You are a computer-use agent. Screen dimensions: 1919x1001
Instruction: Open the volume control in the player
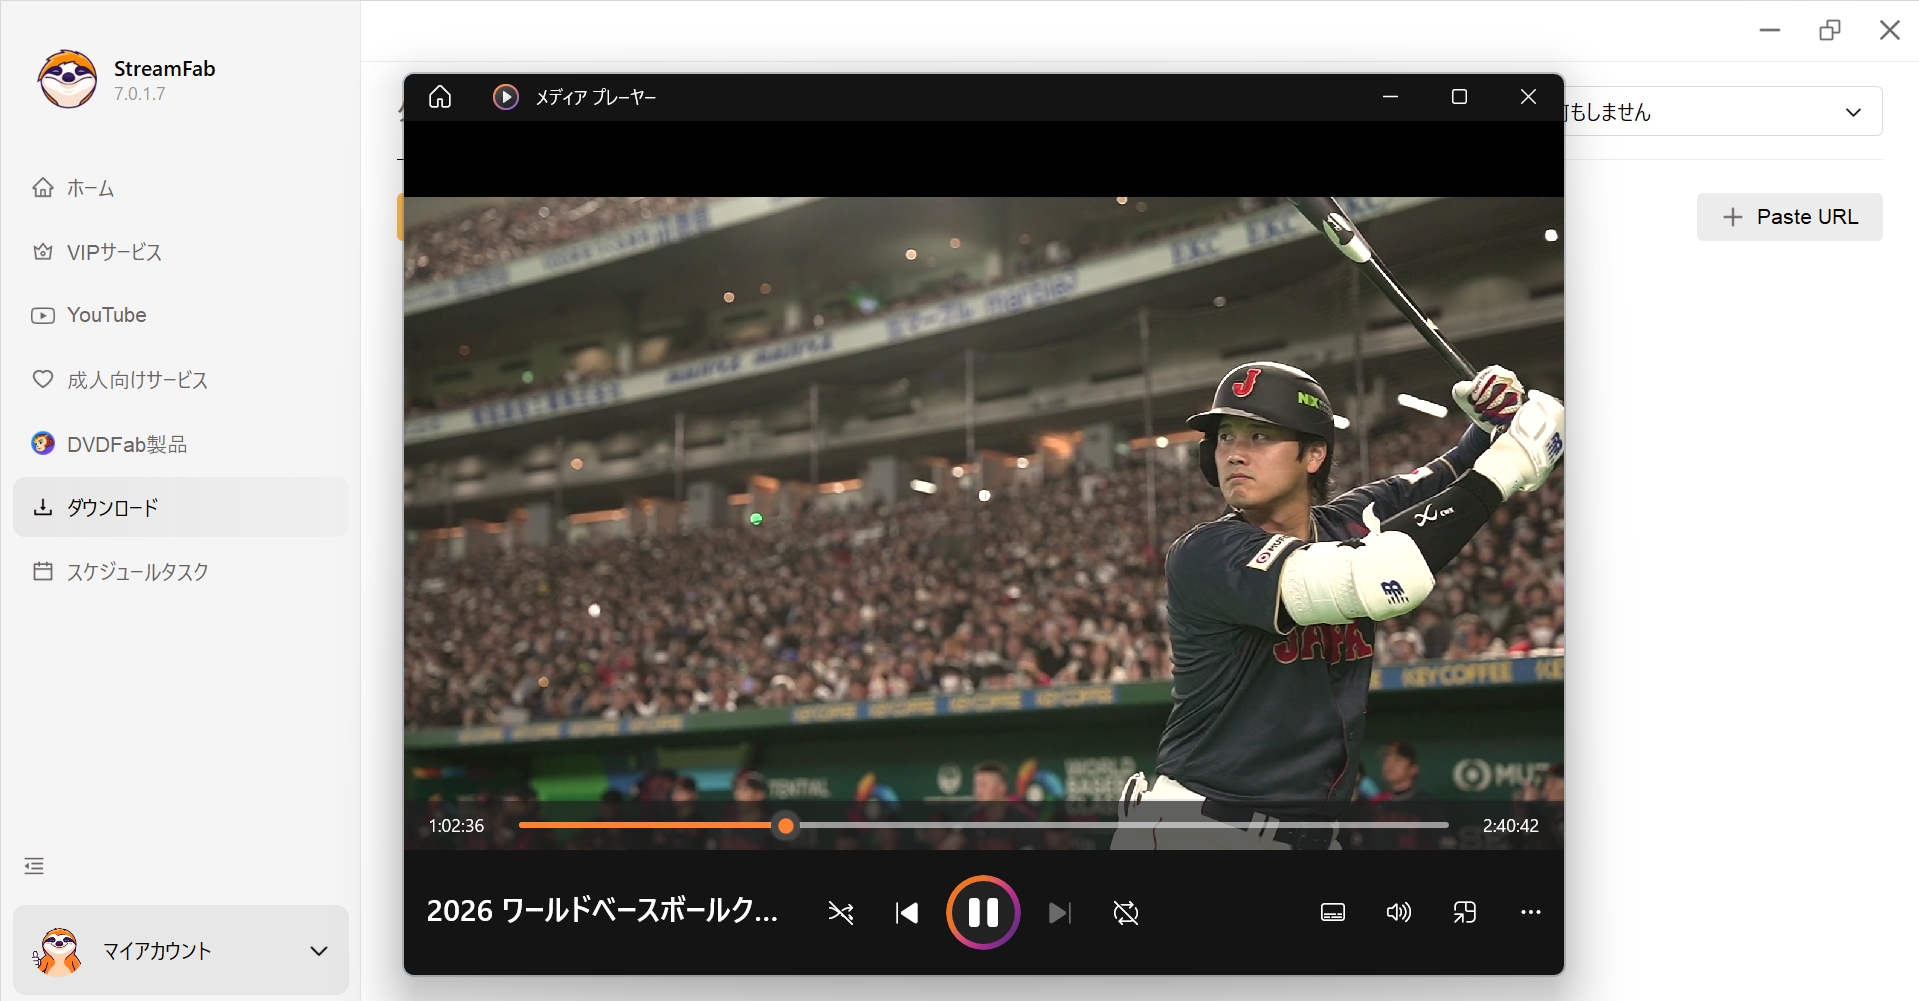point(1398,912)
